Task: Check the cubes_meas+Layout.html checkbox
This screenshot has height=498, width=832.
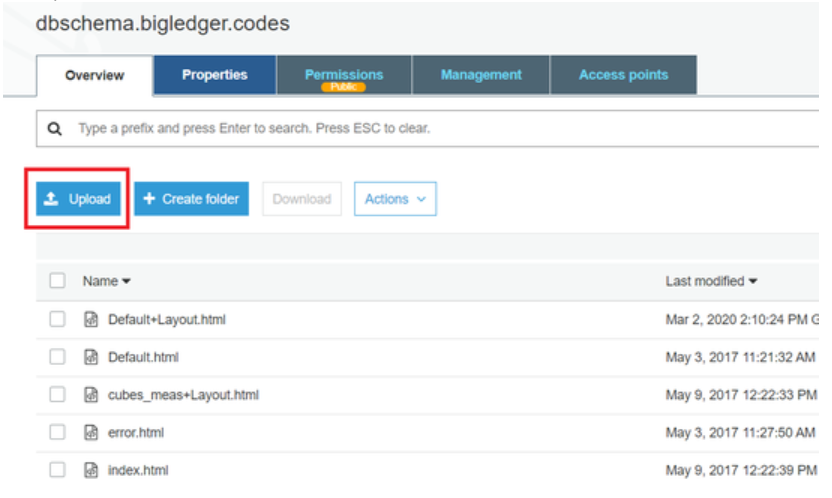Action: (57, 395)
